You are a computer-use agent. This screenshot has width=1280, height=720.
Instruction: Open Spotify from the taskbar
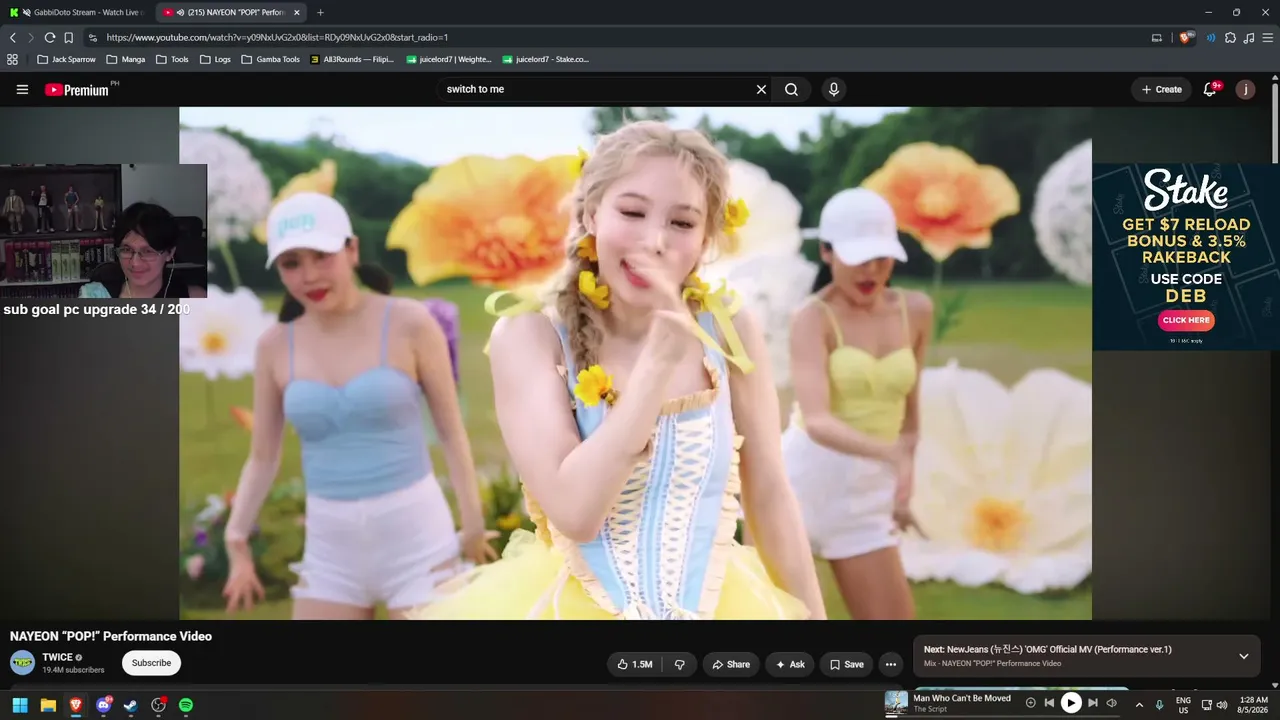(x=186, y=705)
